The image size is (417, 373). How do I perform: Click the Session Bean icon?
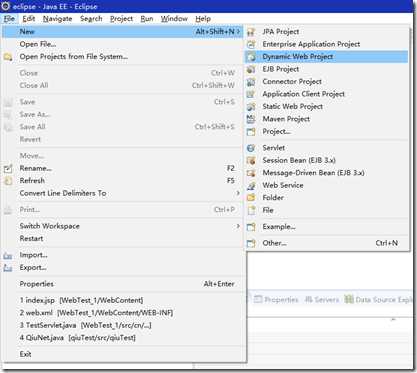point(251,161)
